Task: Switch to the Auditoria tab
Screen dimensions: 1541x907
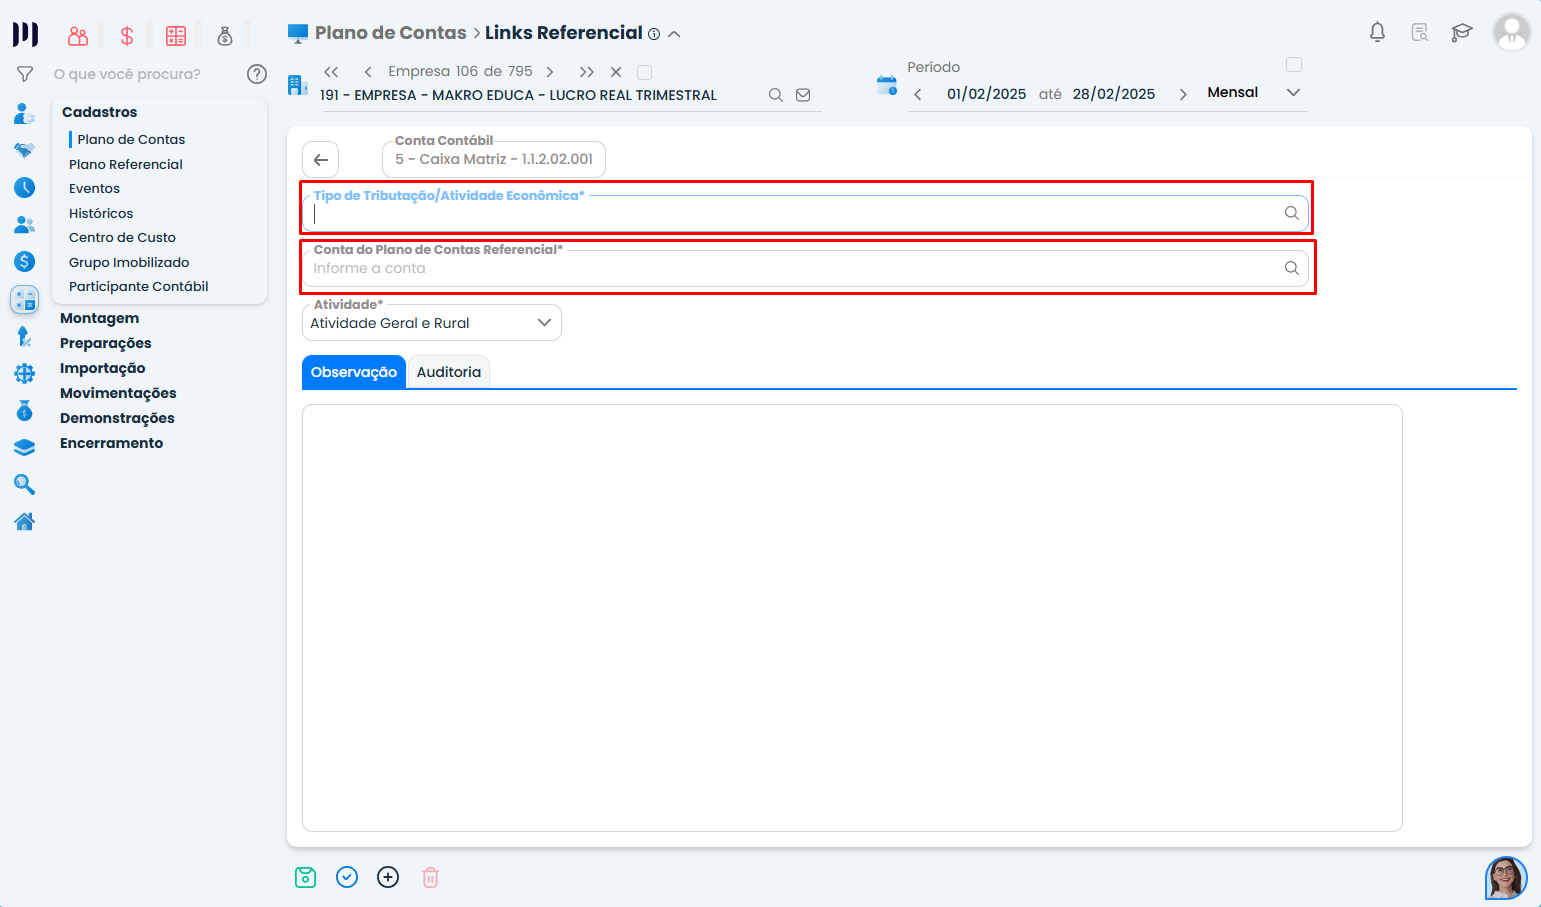Action: pyautogui.click(x=448, y=372)
